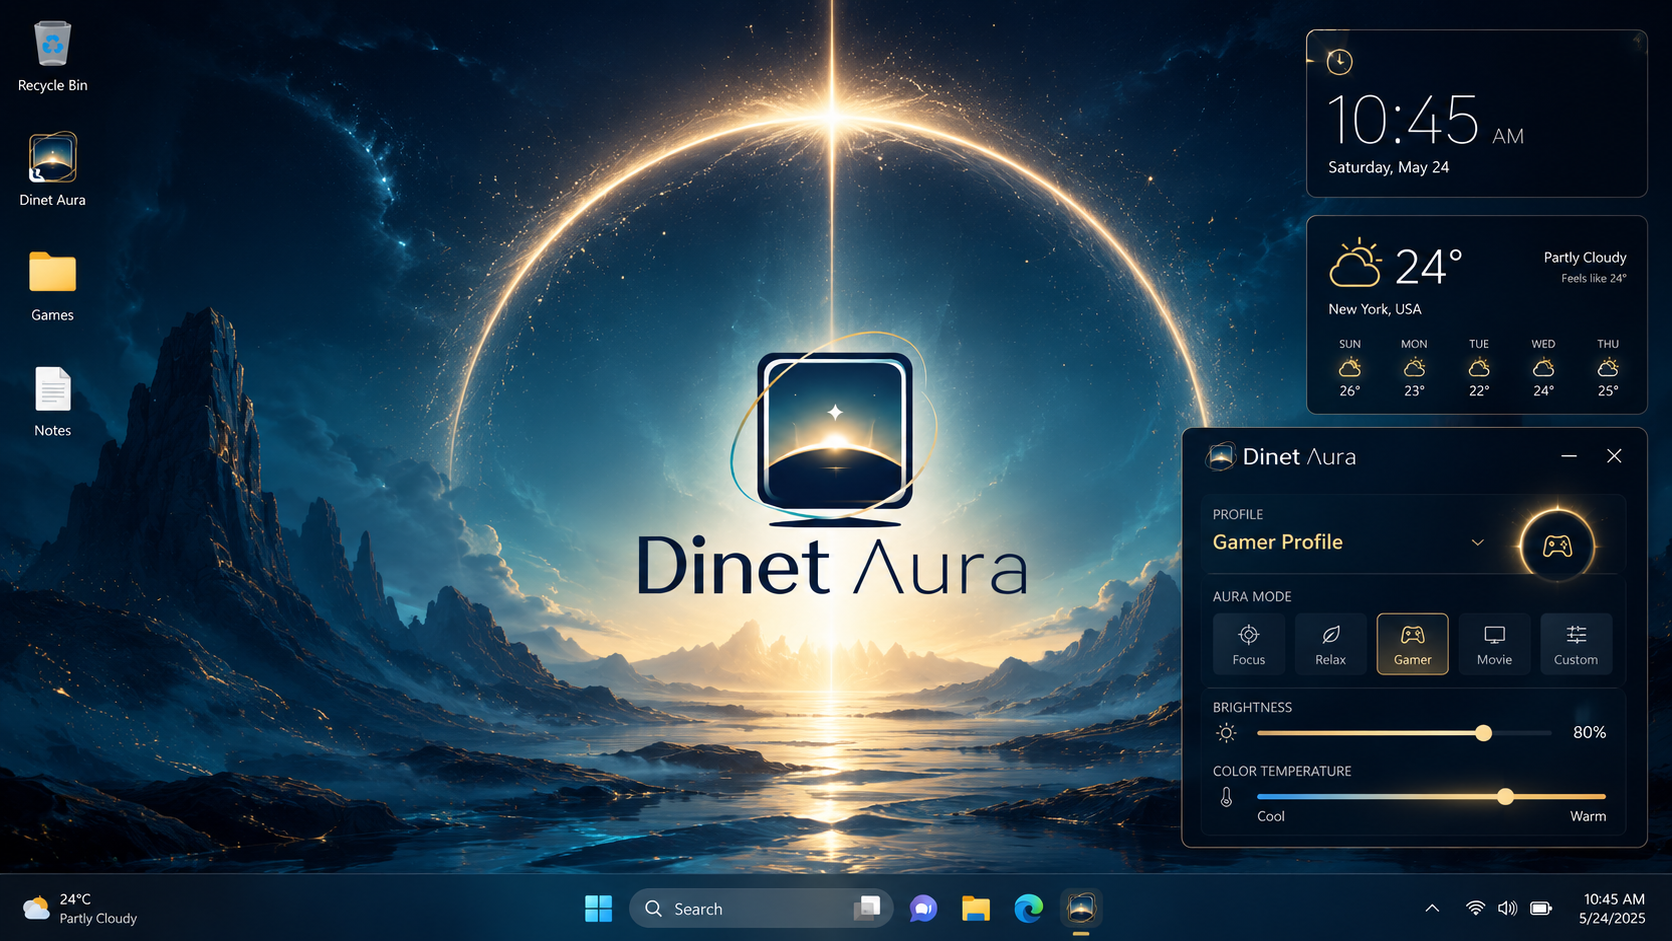The height and width of the screenshot is (941, 1672).
Task: Click 'Saturday, May 24' date text
Action: [x=1388, y=167]
